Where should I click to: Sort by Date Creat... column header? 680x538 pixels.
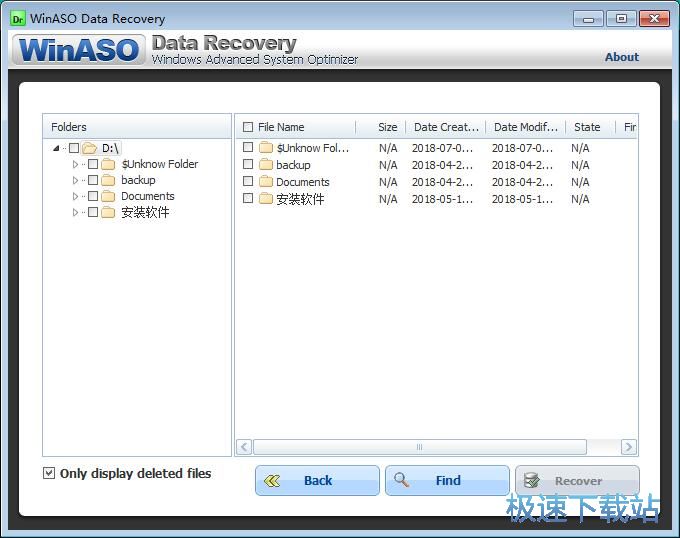(x=446, y=127)
